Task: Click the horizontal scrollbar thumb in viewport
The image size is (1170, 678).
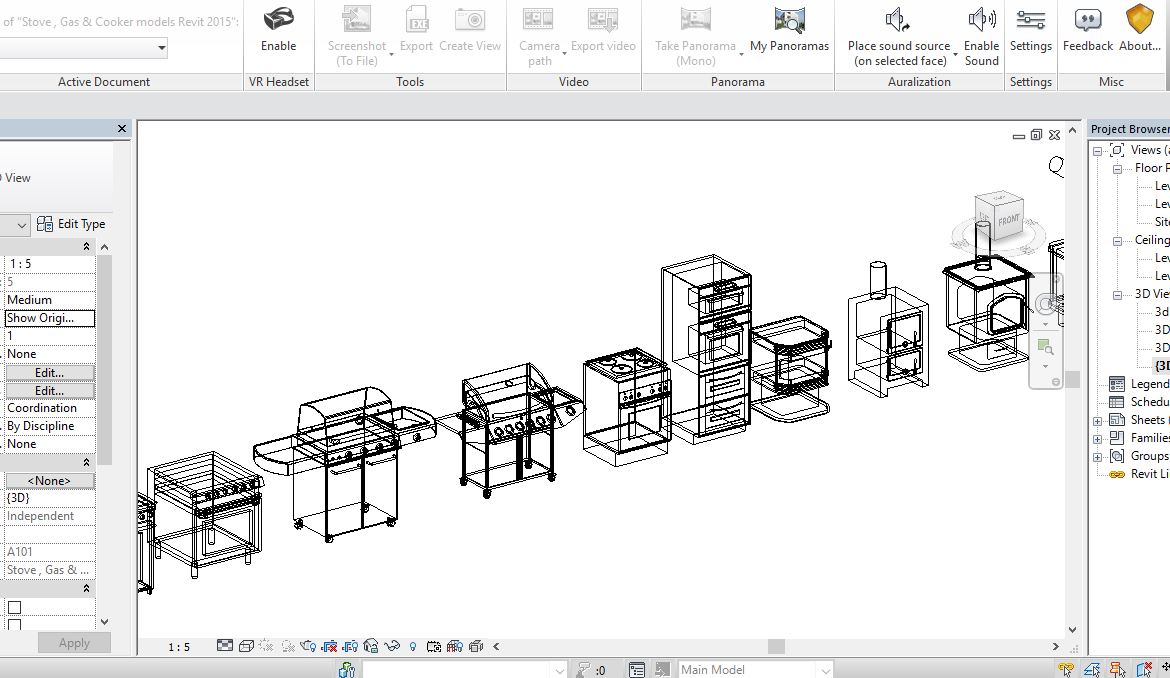Action: (776, 647)
